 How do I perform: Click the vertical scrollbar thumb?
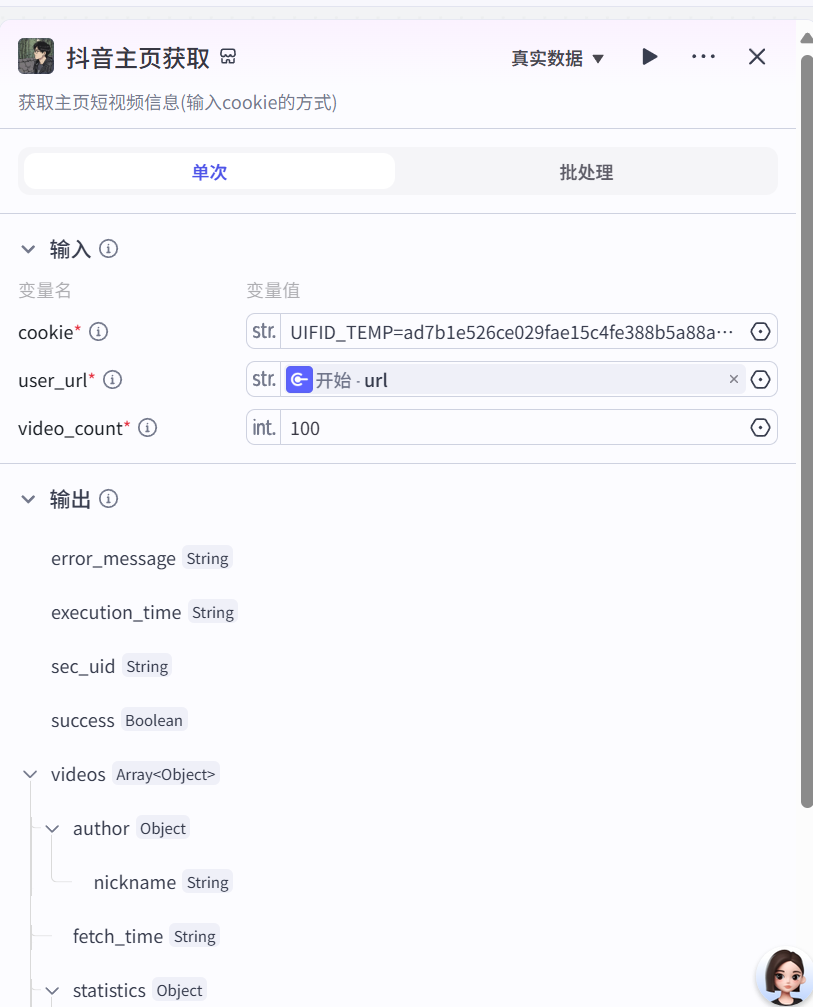click(806, 430)
